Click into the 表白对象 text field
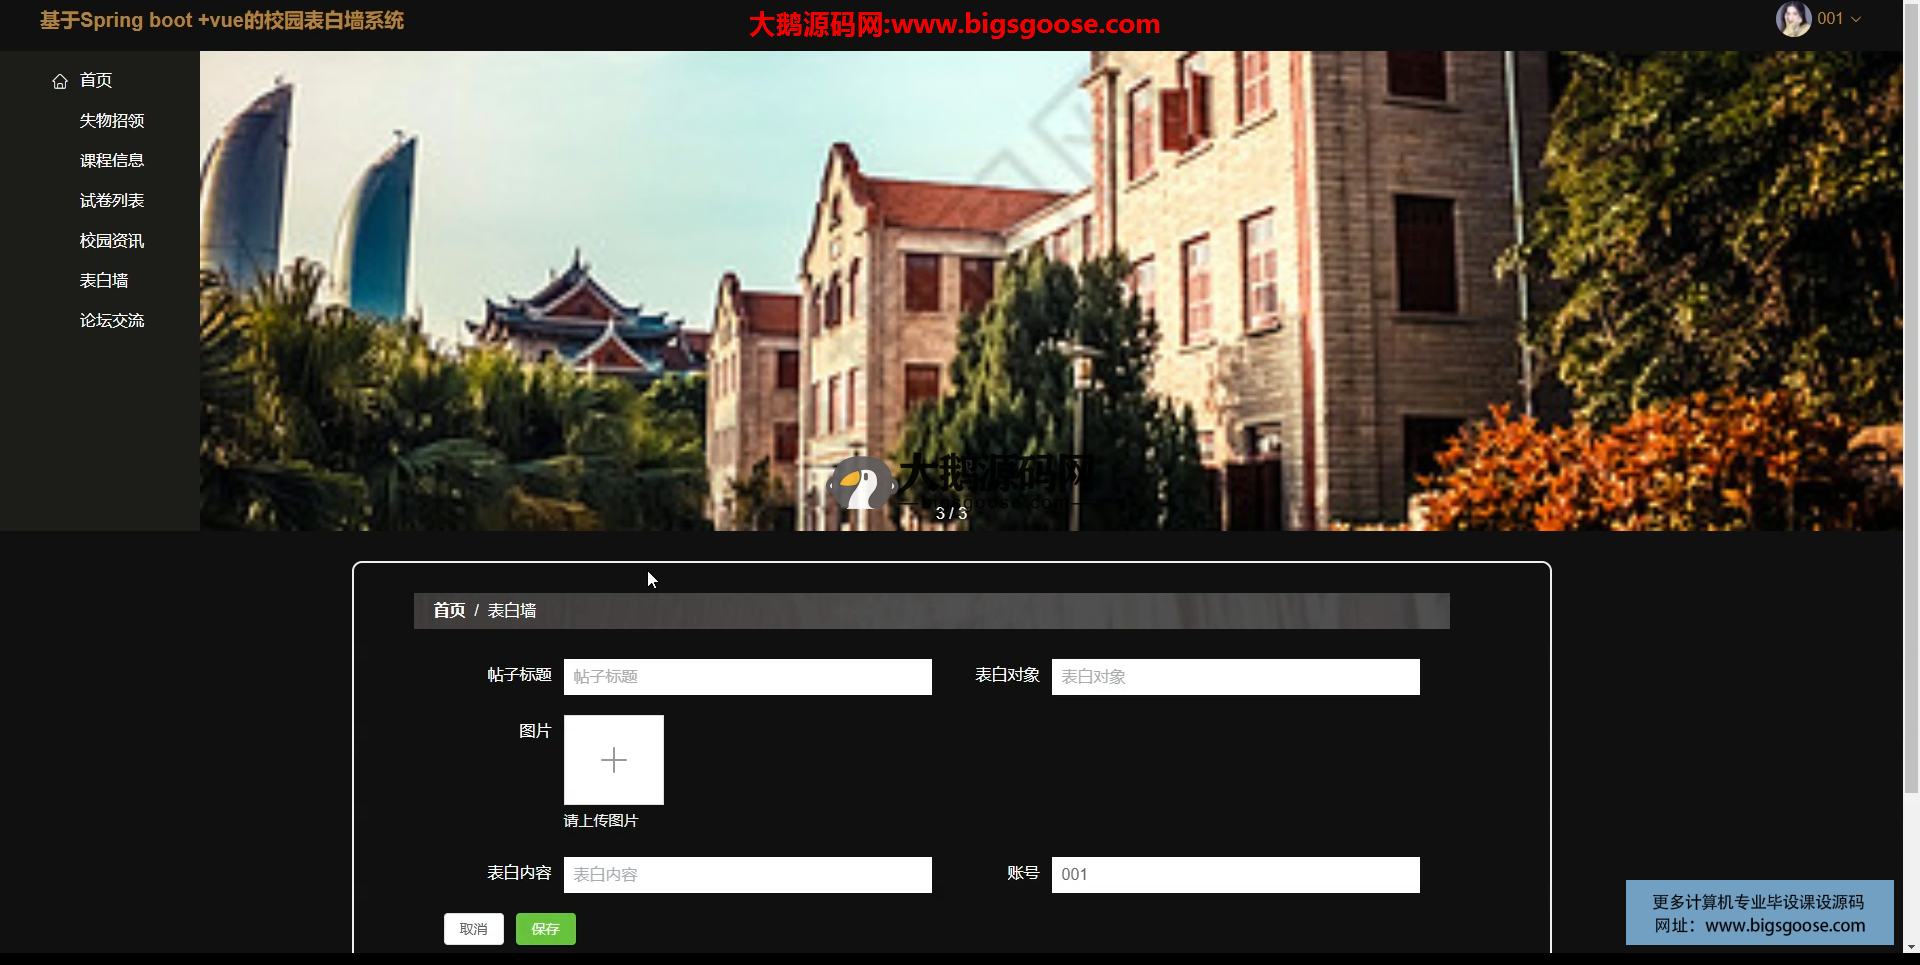The image size is (1920, 965). tap(1235, 677)
